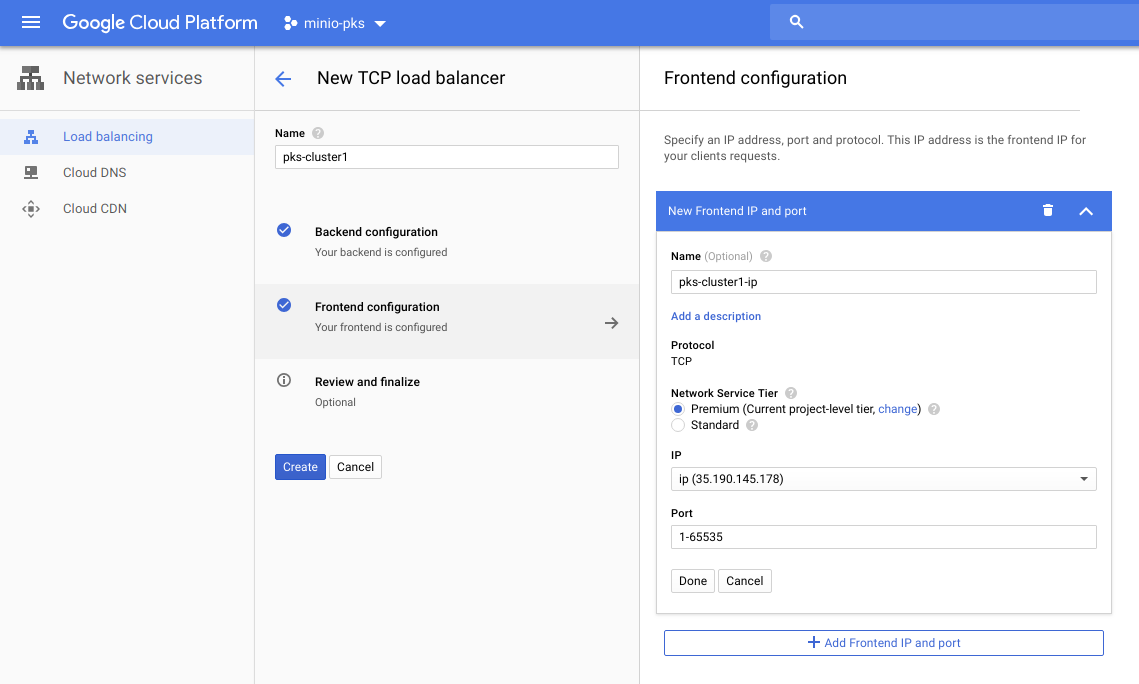Viewport: 1139px width, 684px height.
Task: Click the Network Service Tier help icon
Action: [791, 393]
